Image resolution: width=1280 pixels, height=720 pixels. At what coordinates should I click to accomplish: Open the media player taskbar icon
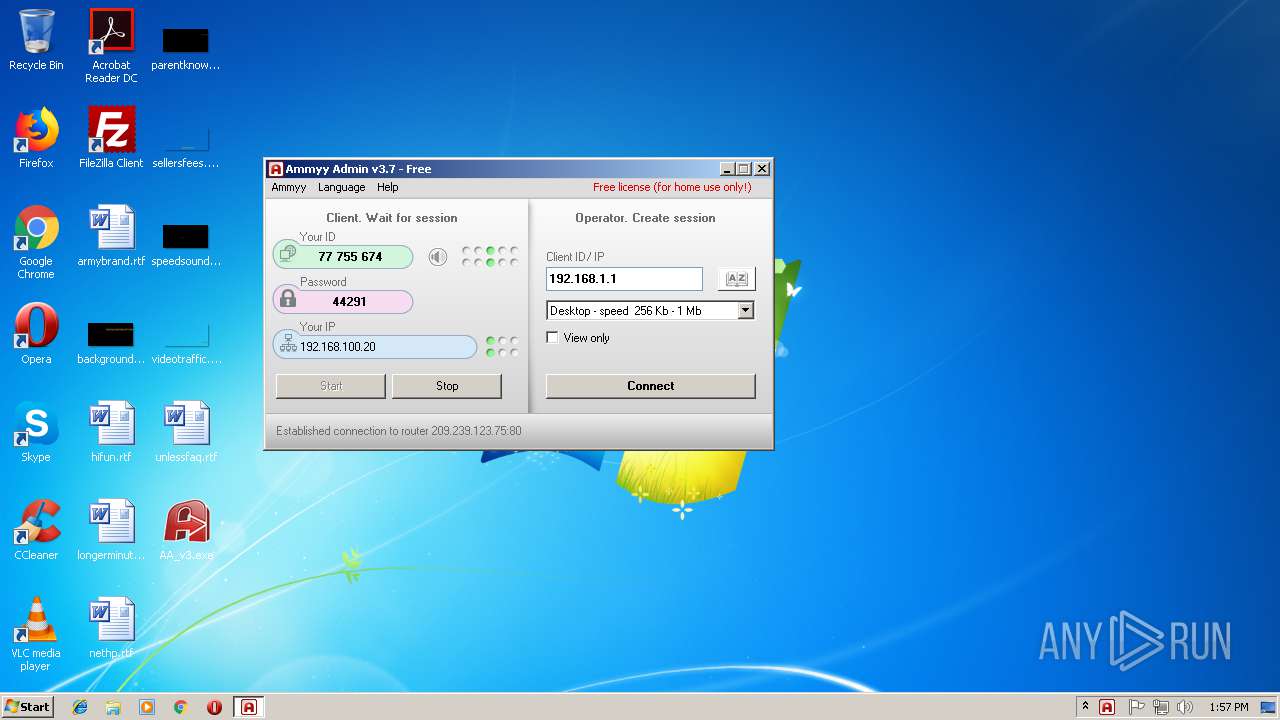coord(147,707)
